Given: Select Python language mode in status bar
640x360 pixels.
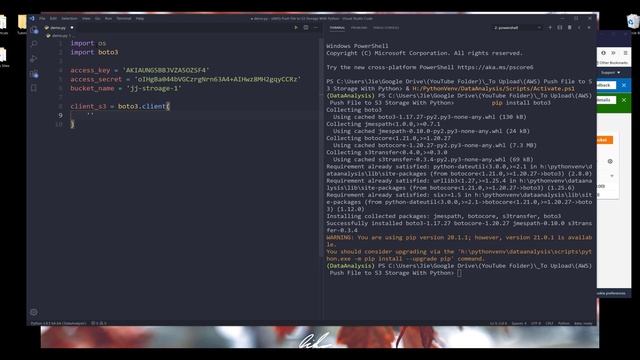Looking at the screenshot, I should [564, 323].
